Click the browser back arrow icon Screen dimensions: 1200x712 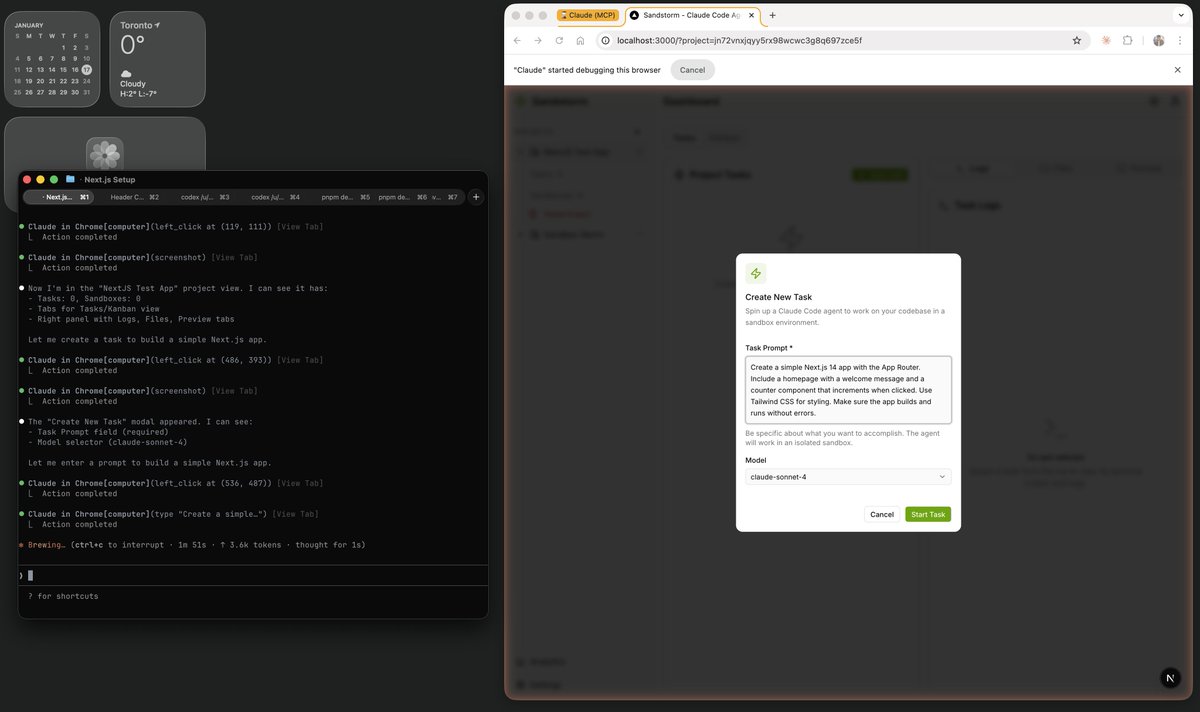516,41
